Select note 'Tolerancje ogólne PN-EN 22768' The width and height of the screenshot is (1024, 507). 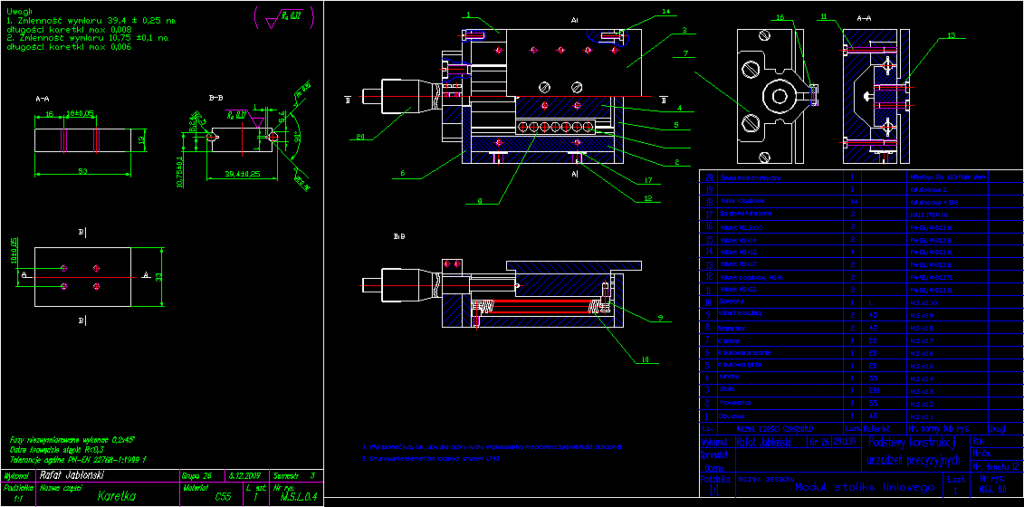78,459
